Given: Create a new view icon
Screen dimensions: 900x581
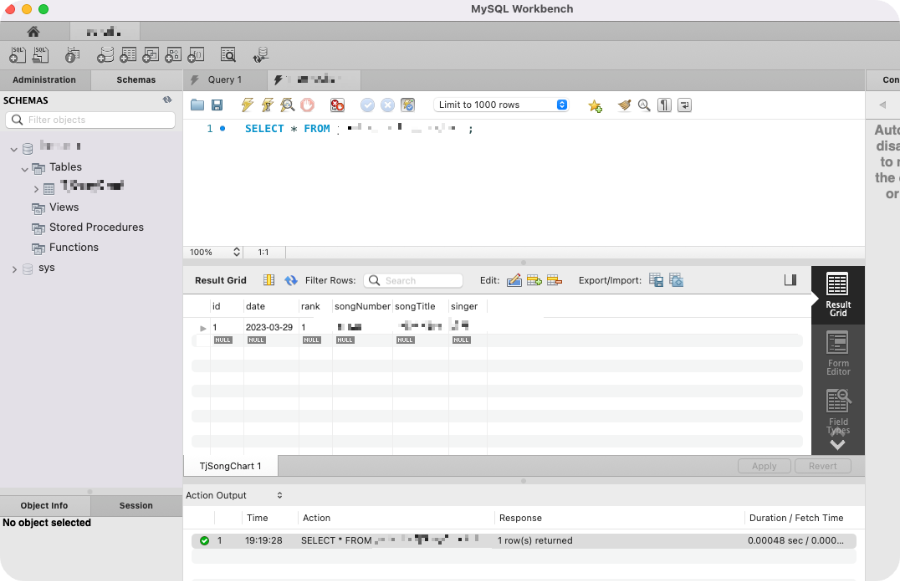Looking at the screenshot, I should point(150,55).
